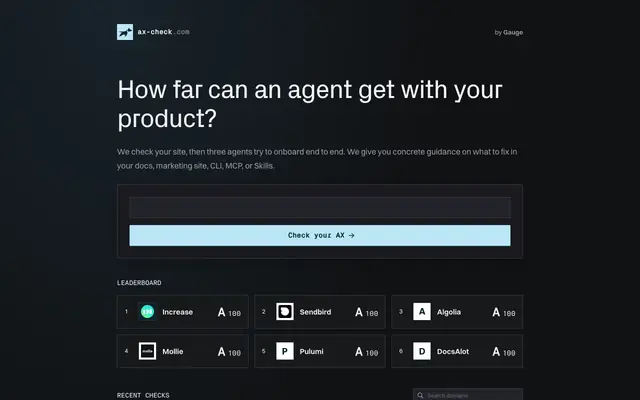This screenshot has height=400, width=640.
Task: Click the Increase logo icon
Action: [x=147, y=312]
